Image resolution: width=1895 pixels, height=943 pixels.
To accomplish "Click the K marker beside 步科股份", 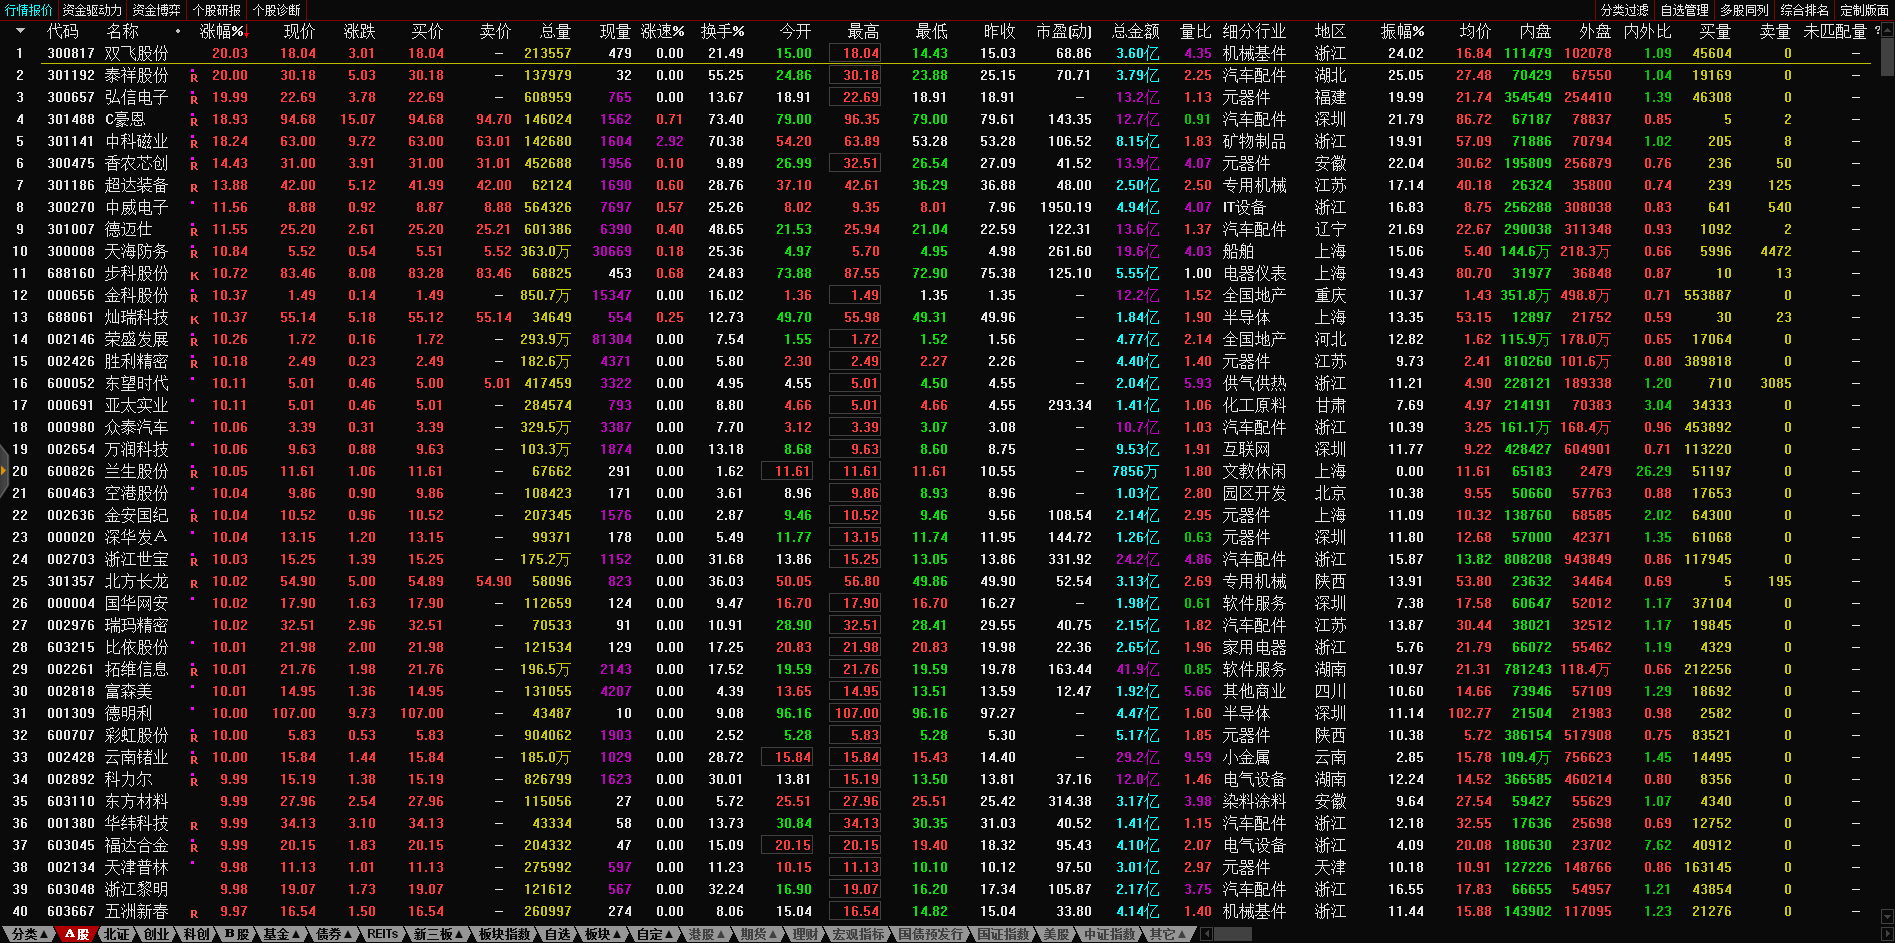I will pyautogui.click(x=194, y=274).
